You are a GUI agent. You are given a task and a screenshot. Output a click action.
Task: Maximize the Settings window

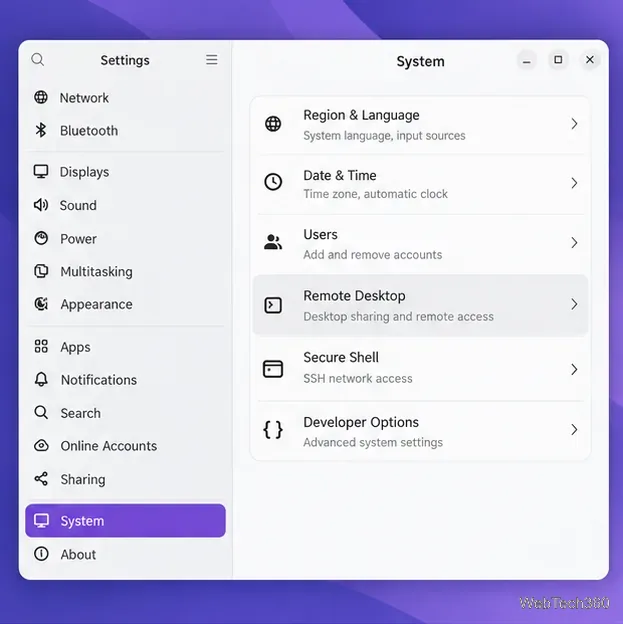click(x=558, y=60)
